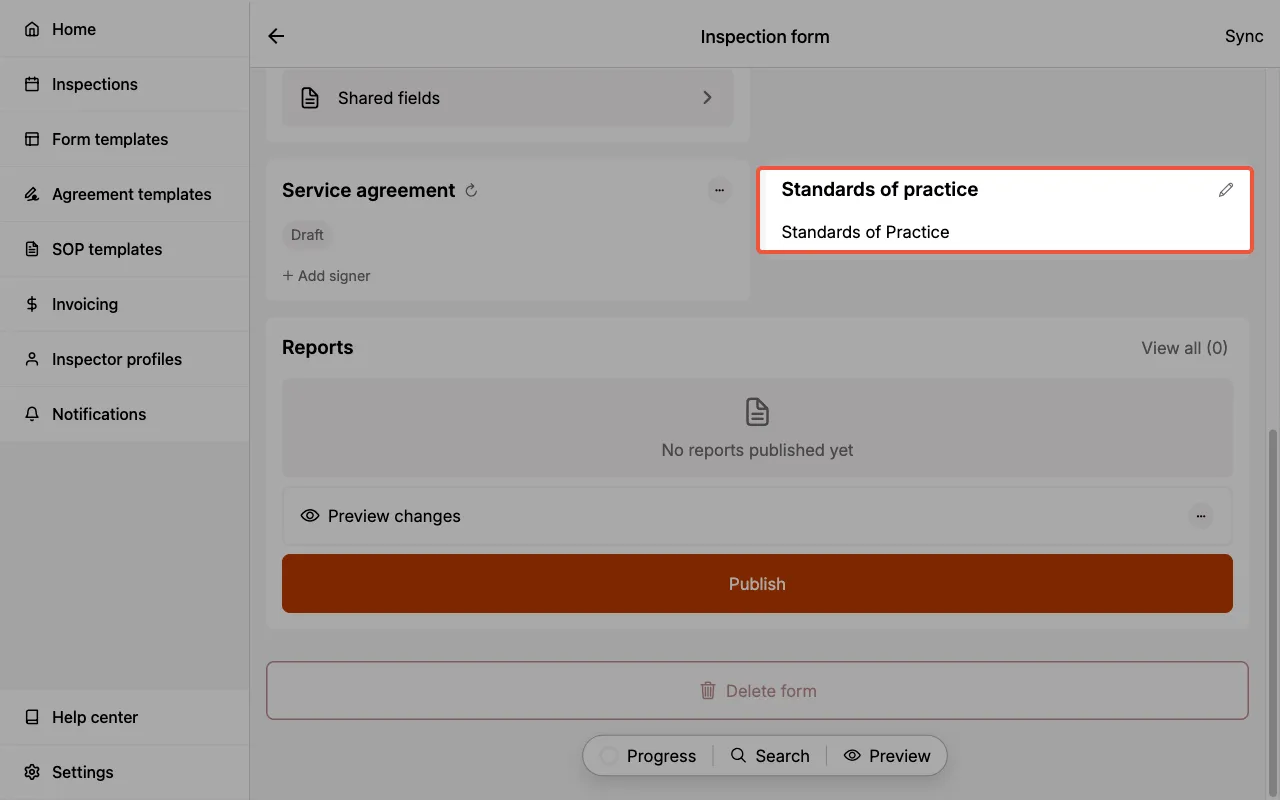The image size is (1280, 800).
Task: Refresh the Service agreement status
Action: (x=470, y=190)
